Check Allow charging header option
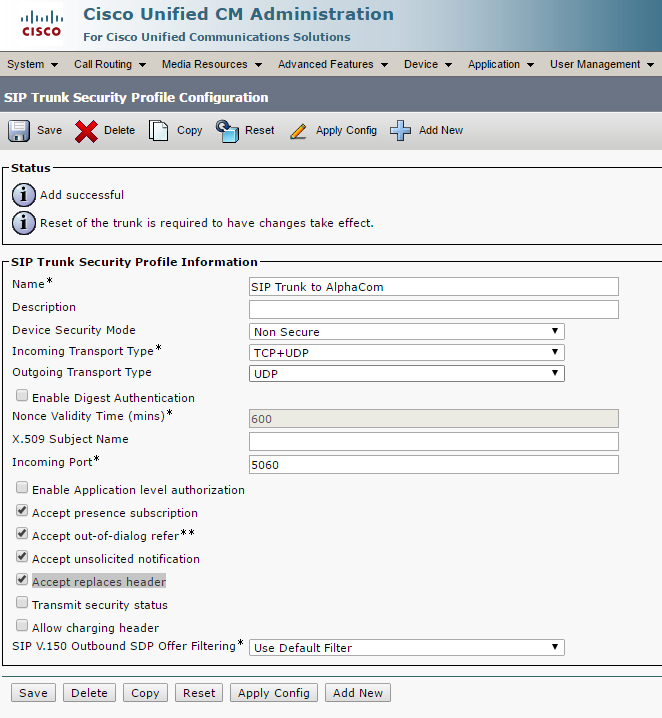This screenshot has width=662, height=718. [x=22, y=625]
